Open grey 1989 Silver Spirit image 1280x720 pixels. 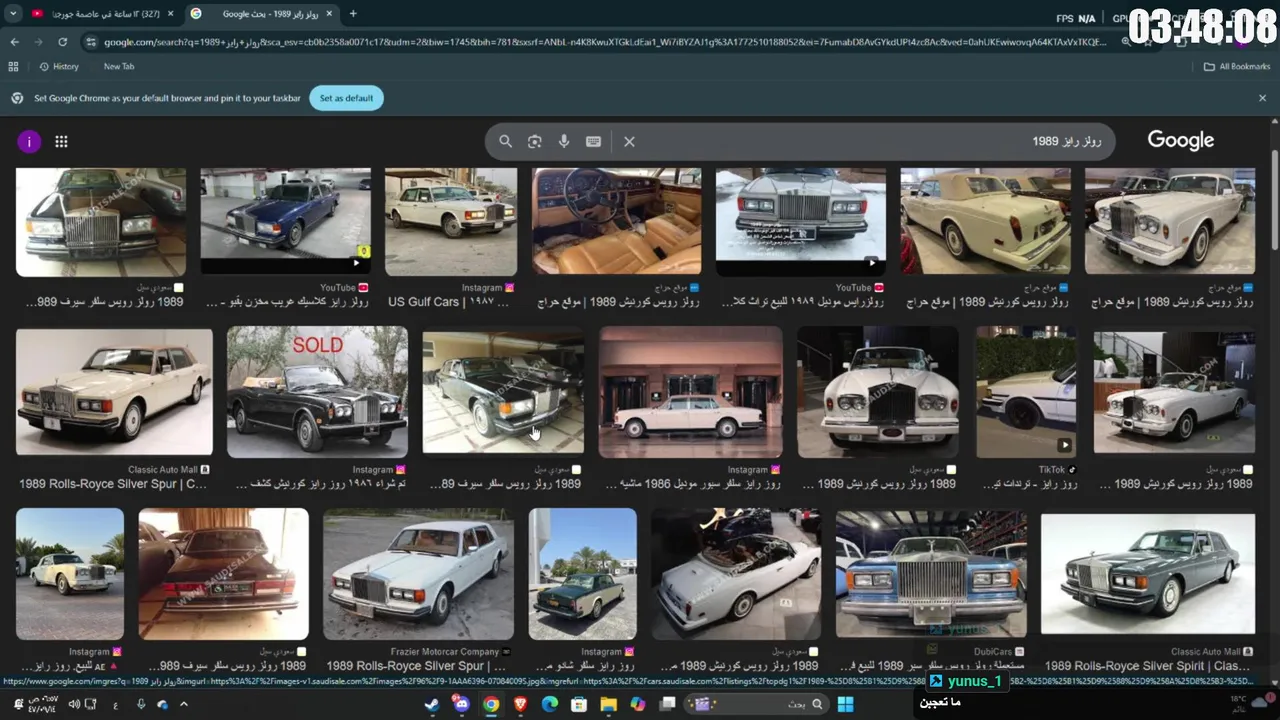click(1148, 574)
